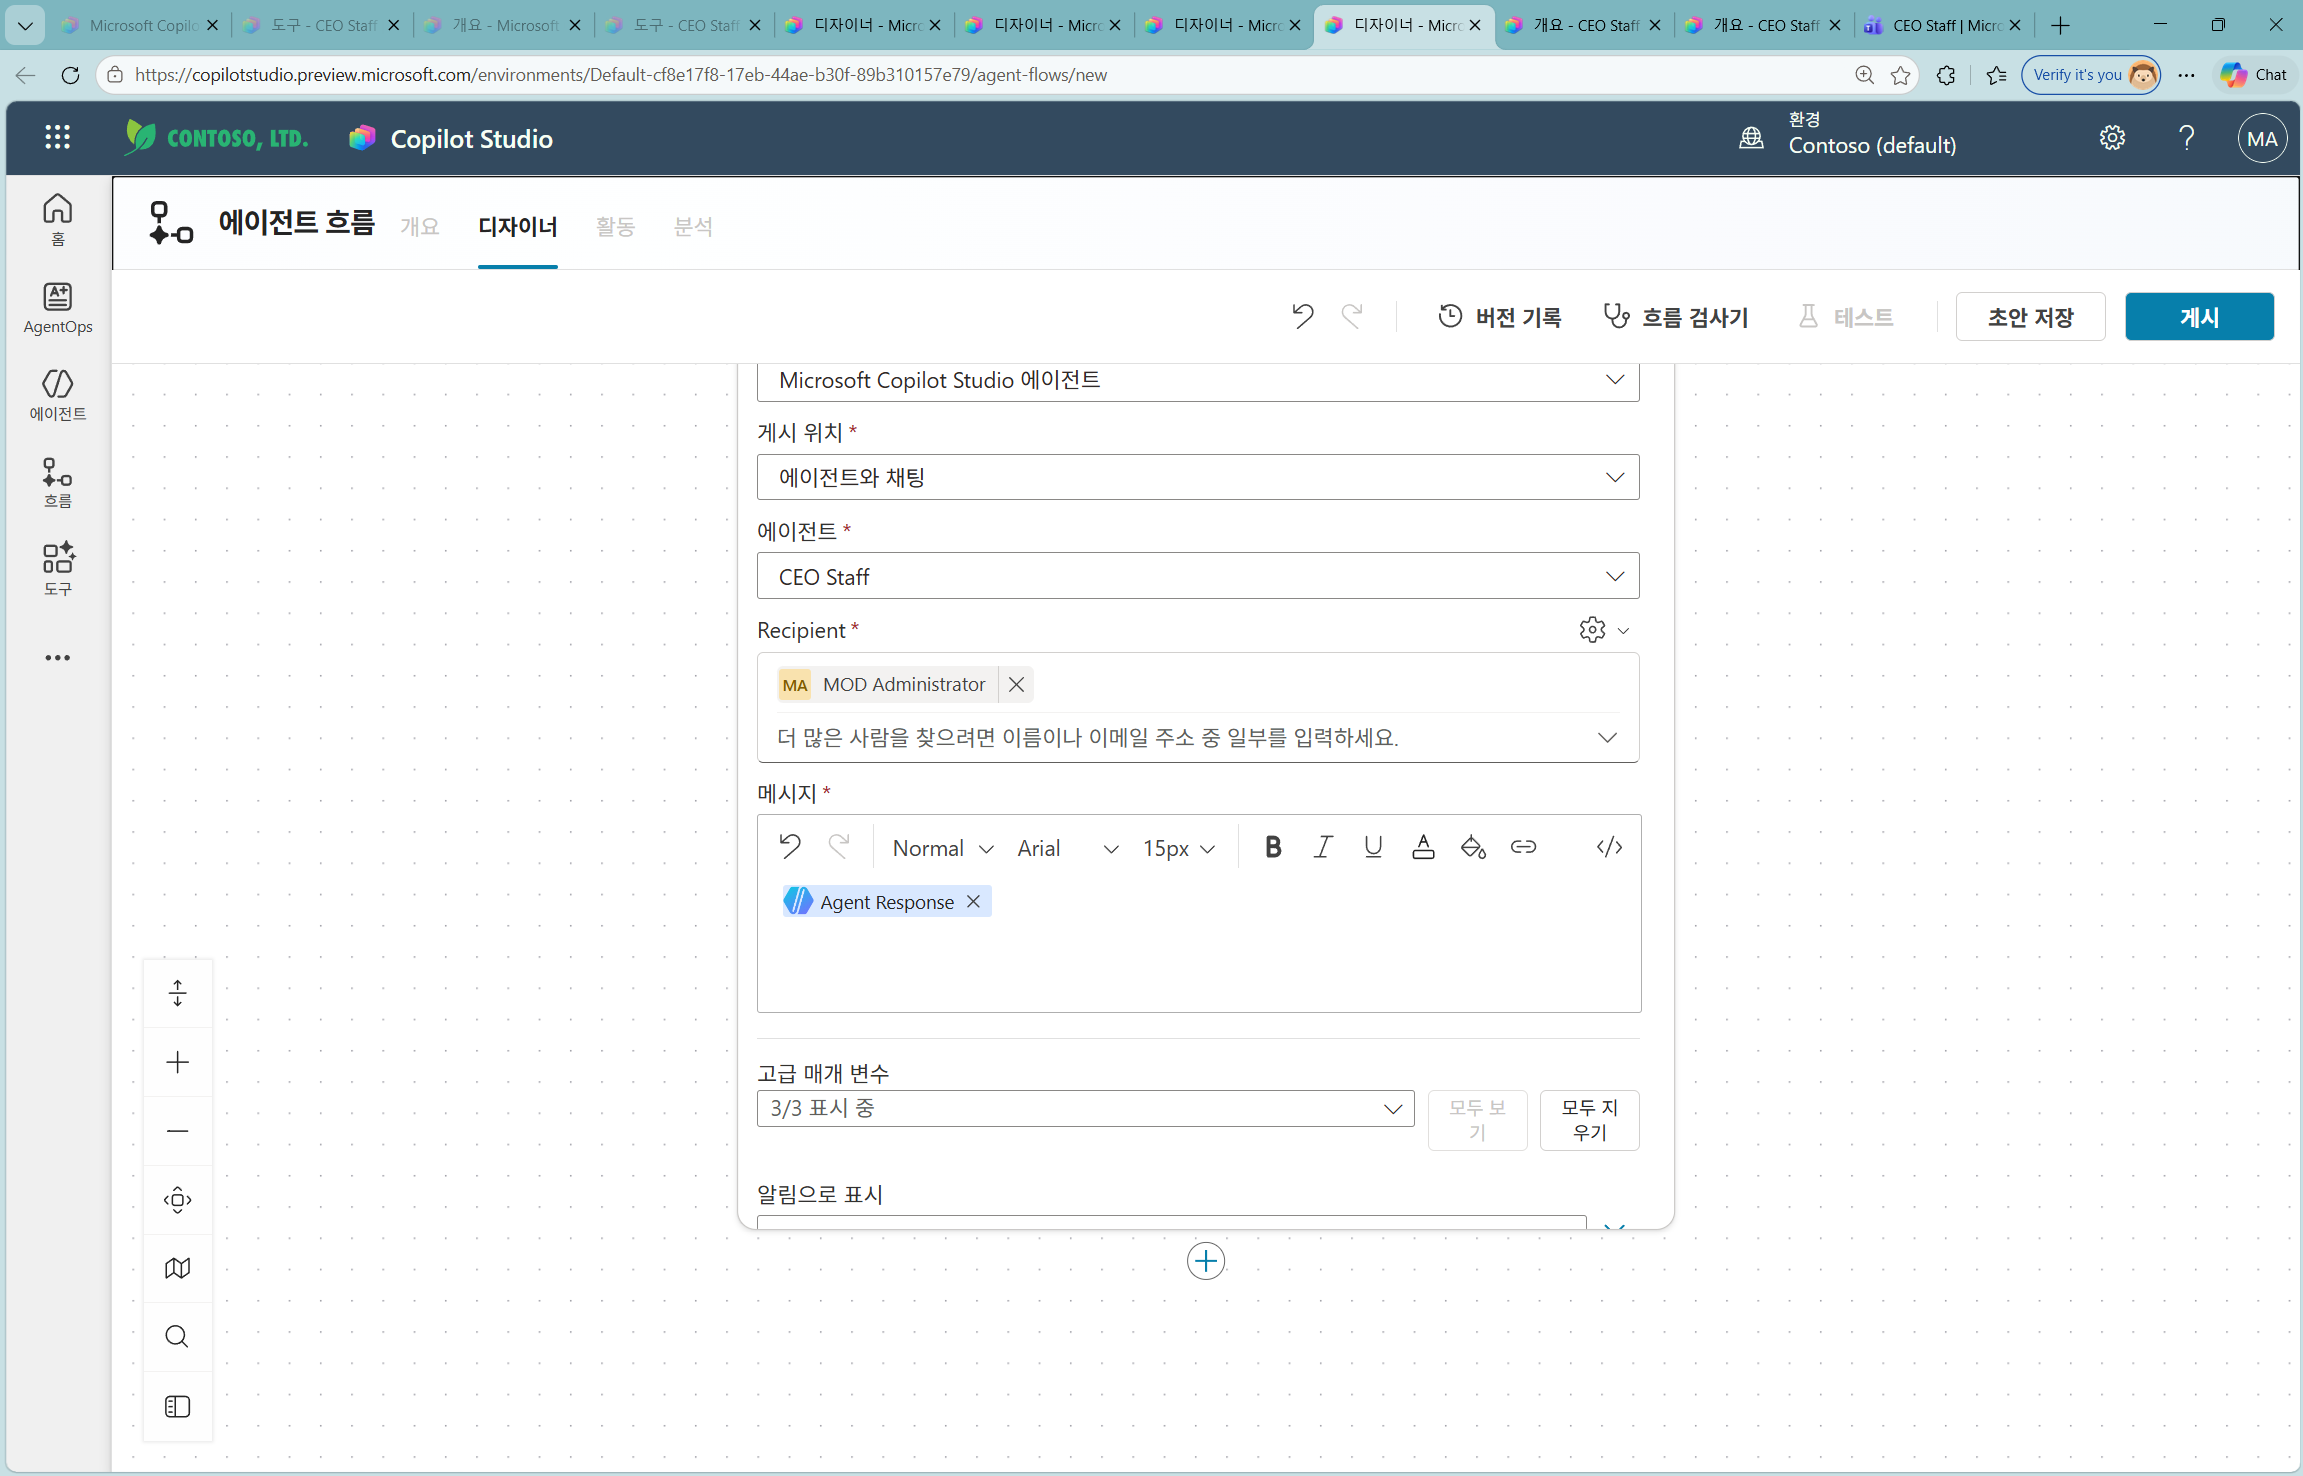The height and width of the screenshot is (1476, 2303).
Task: Insert a link in the message
Action: pyautogui.click(x=1523, y=847)
